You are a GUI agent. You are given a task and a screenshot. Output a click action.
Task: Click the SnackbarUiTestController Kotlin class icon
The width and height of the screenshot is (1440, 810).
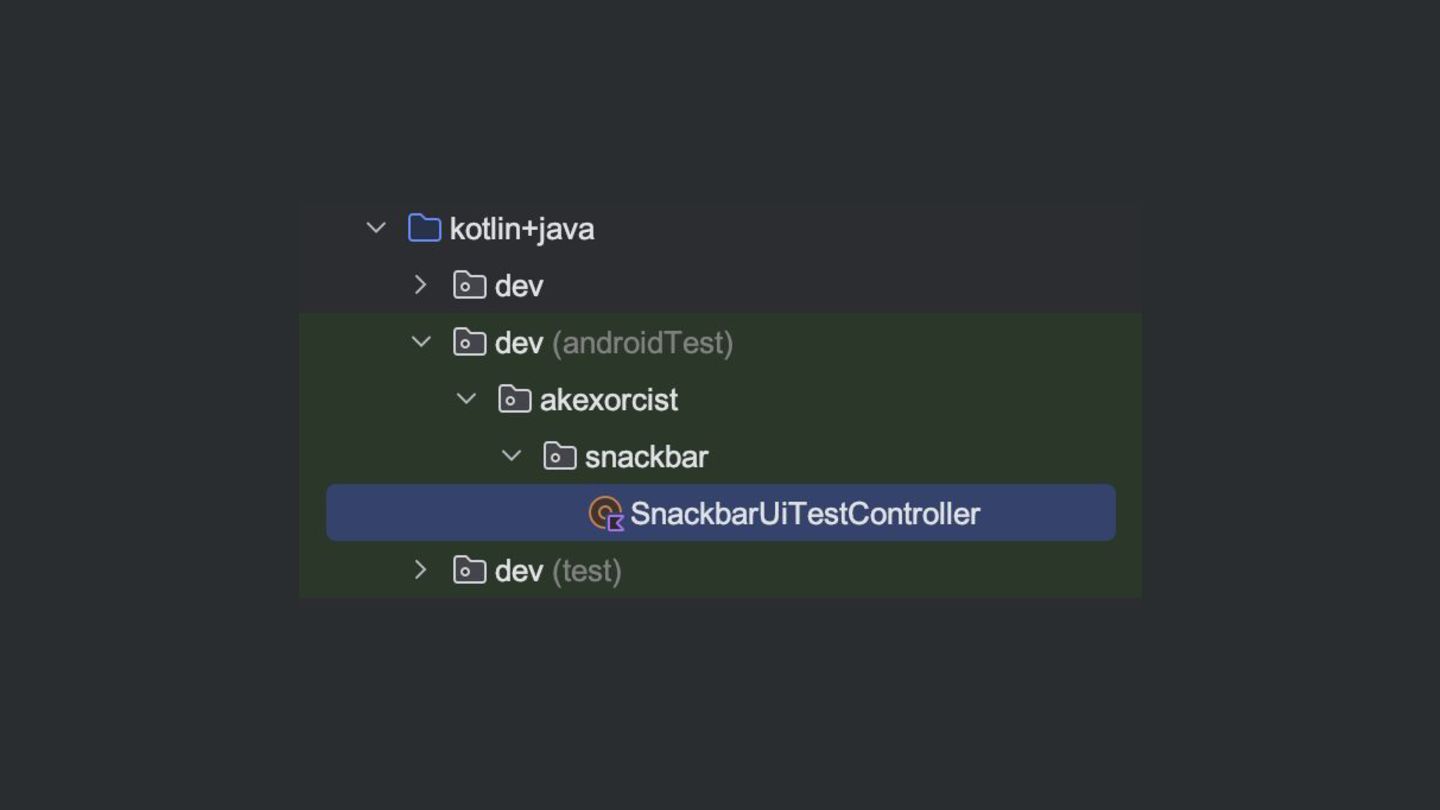(x=606, y=513)
